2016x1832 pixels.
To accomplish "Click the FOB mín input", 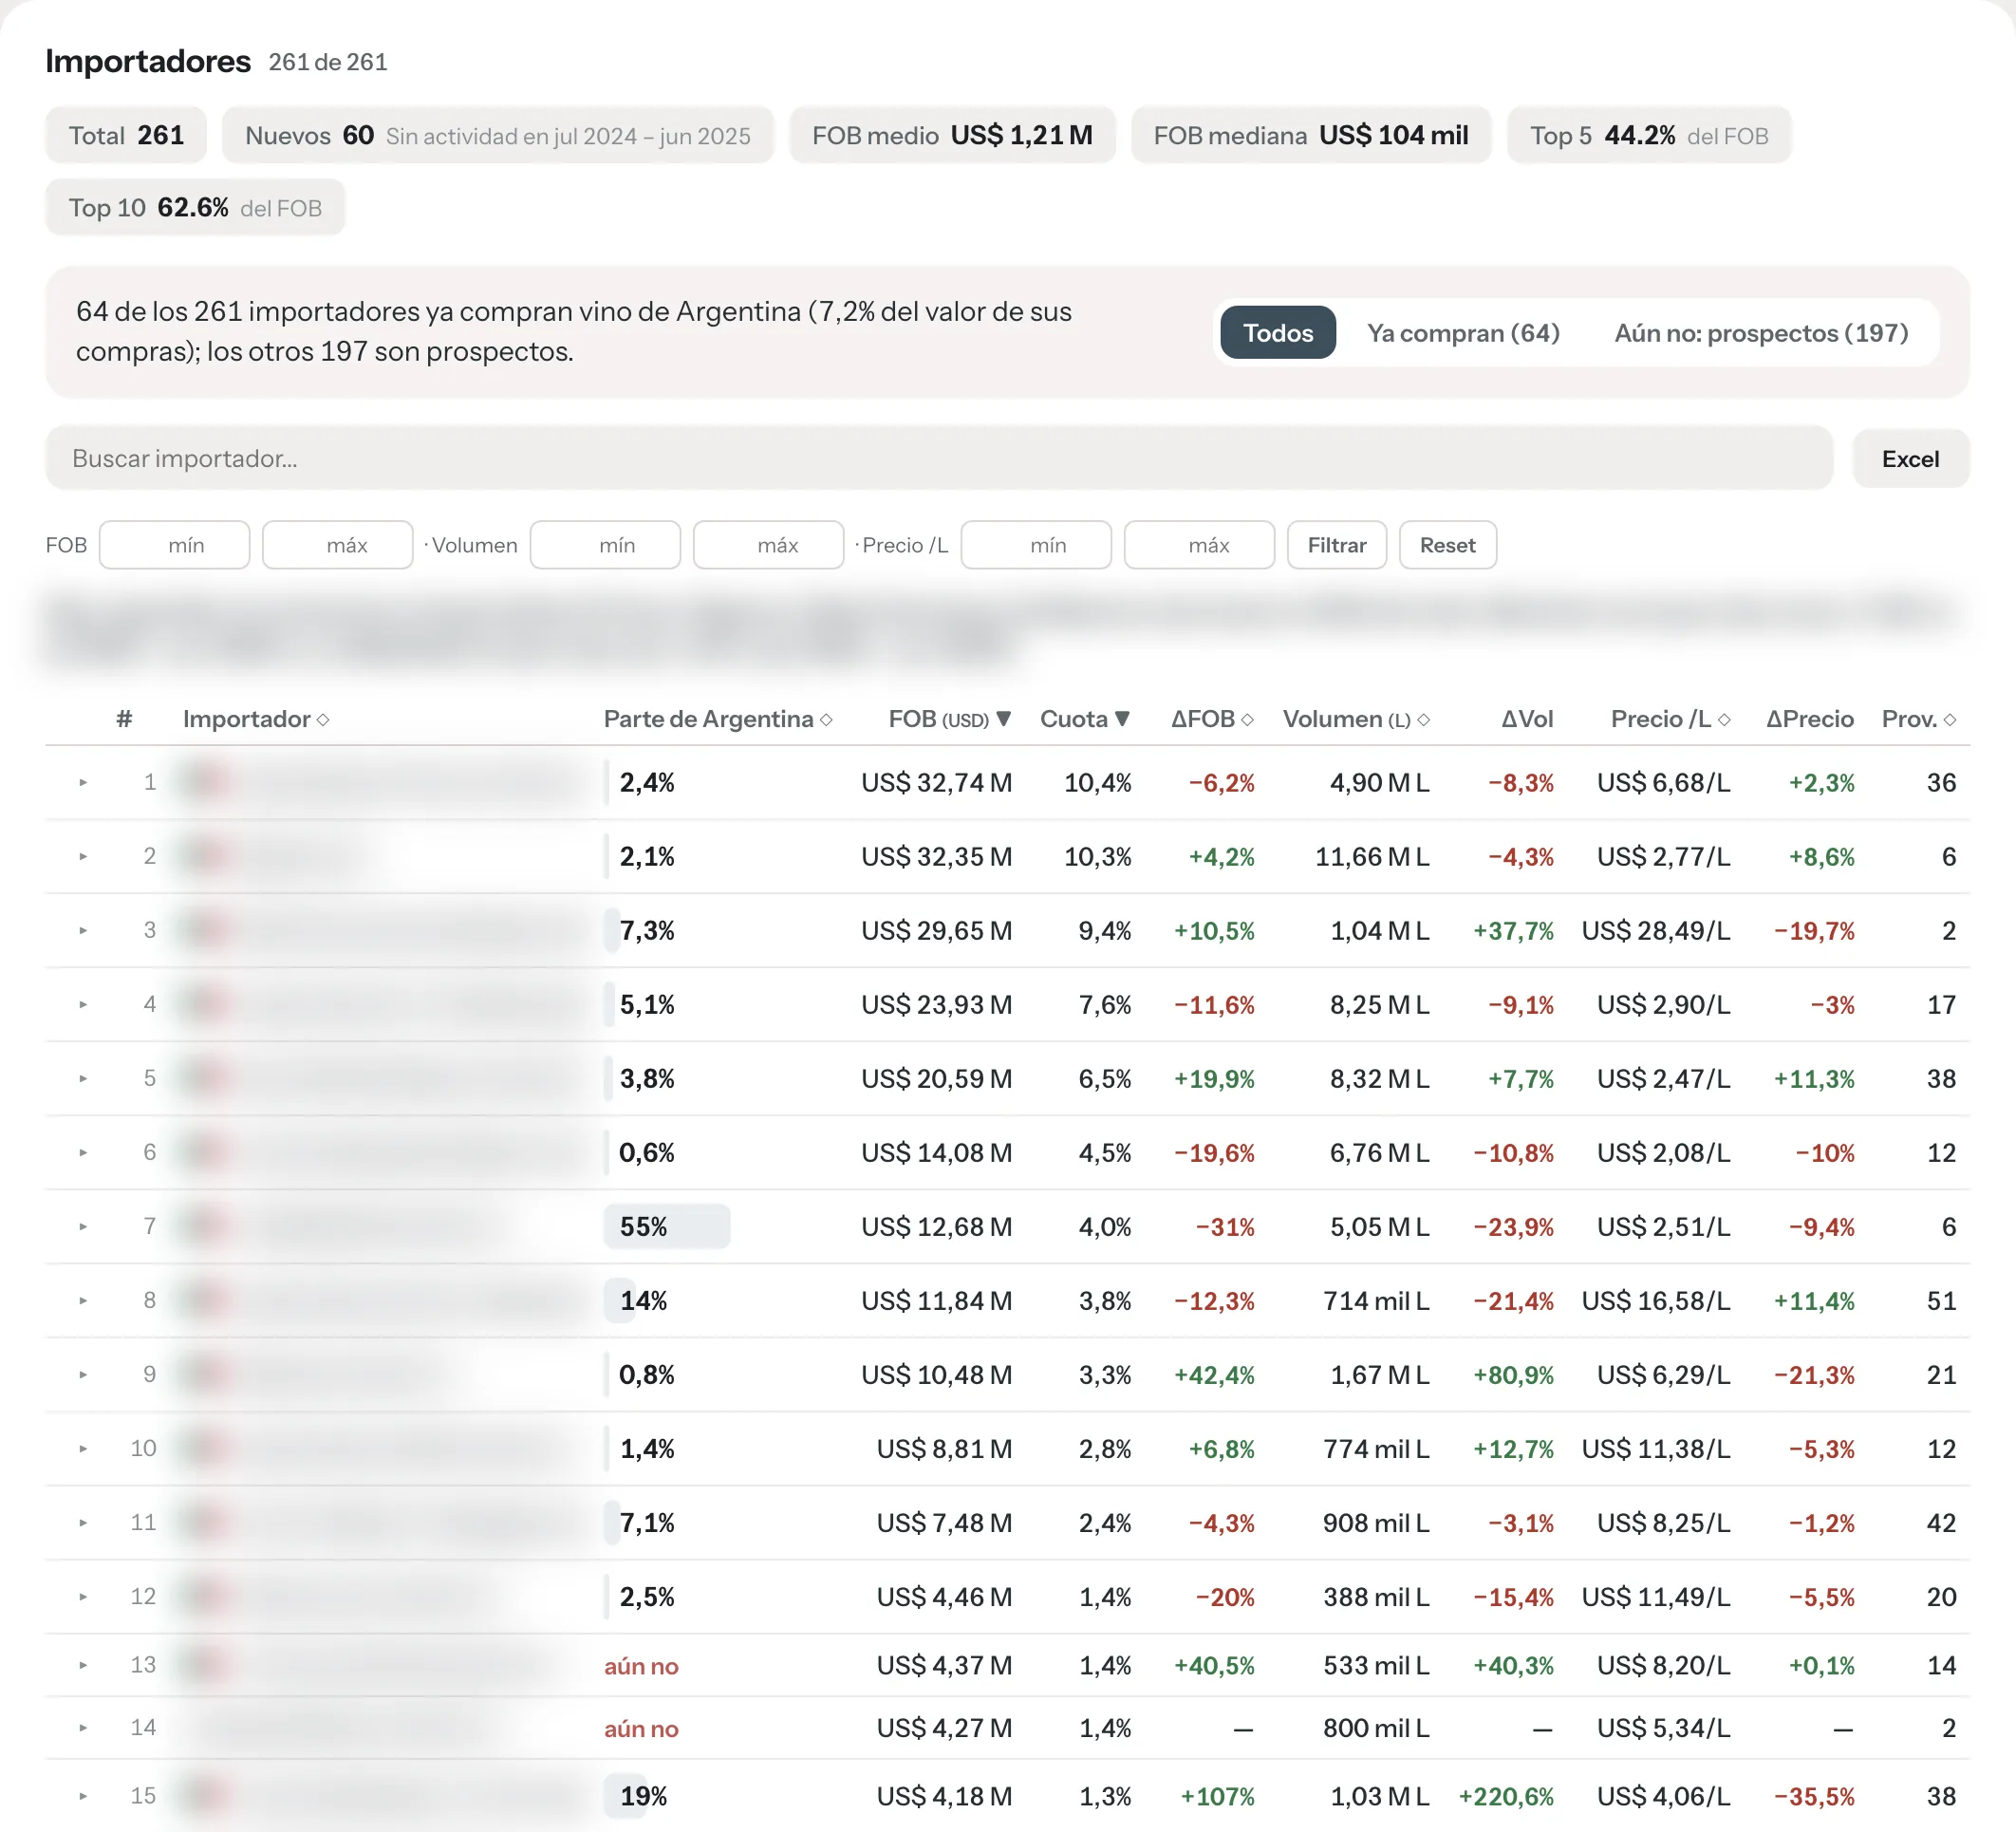I will [x=175, y=545].
